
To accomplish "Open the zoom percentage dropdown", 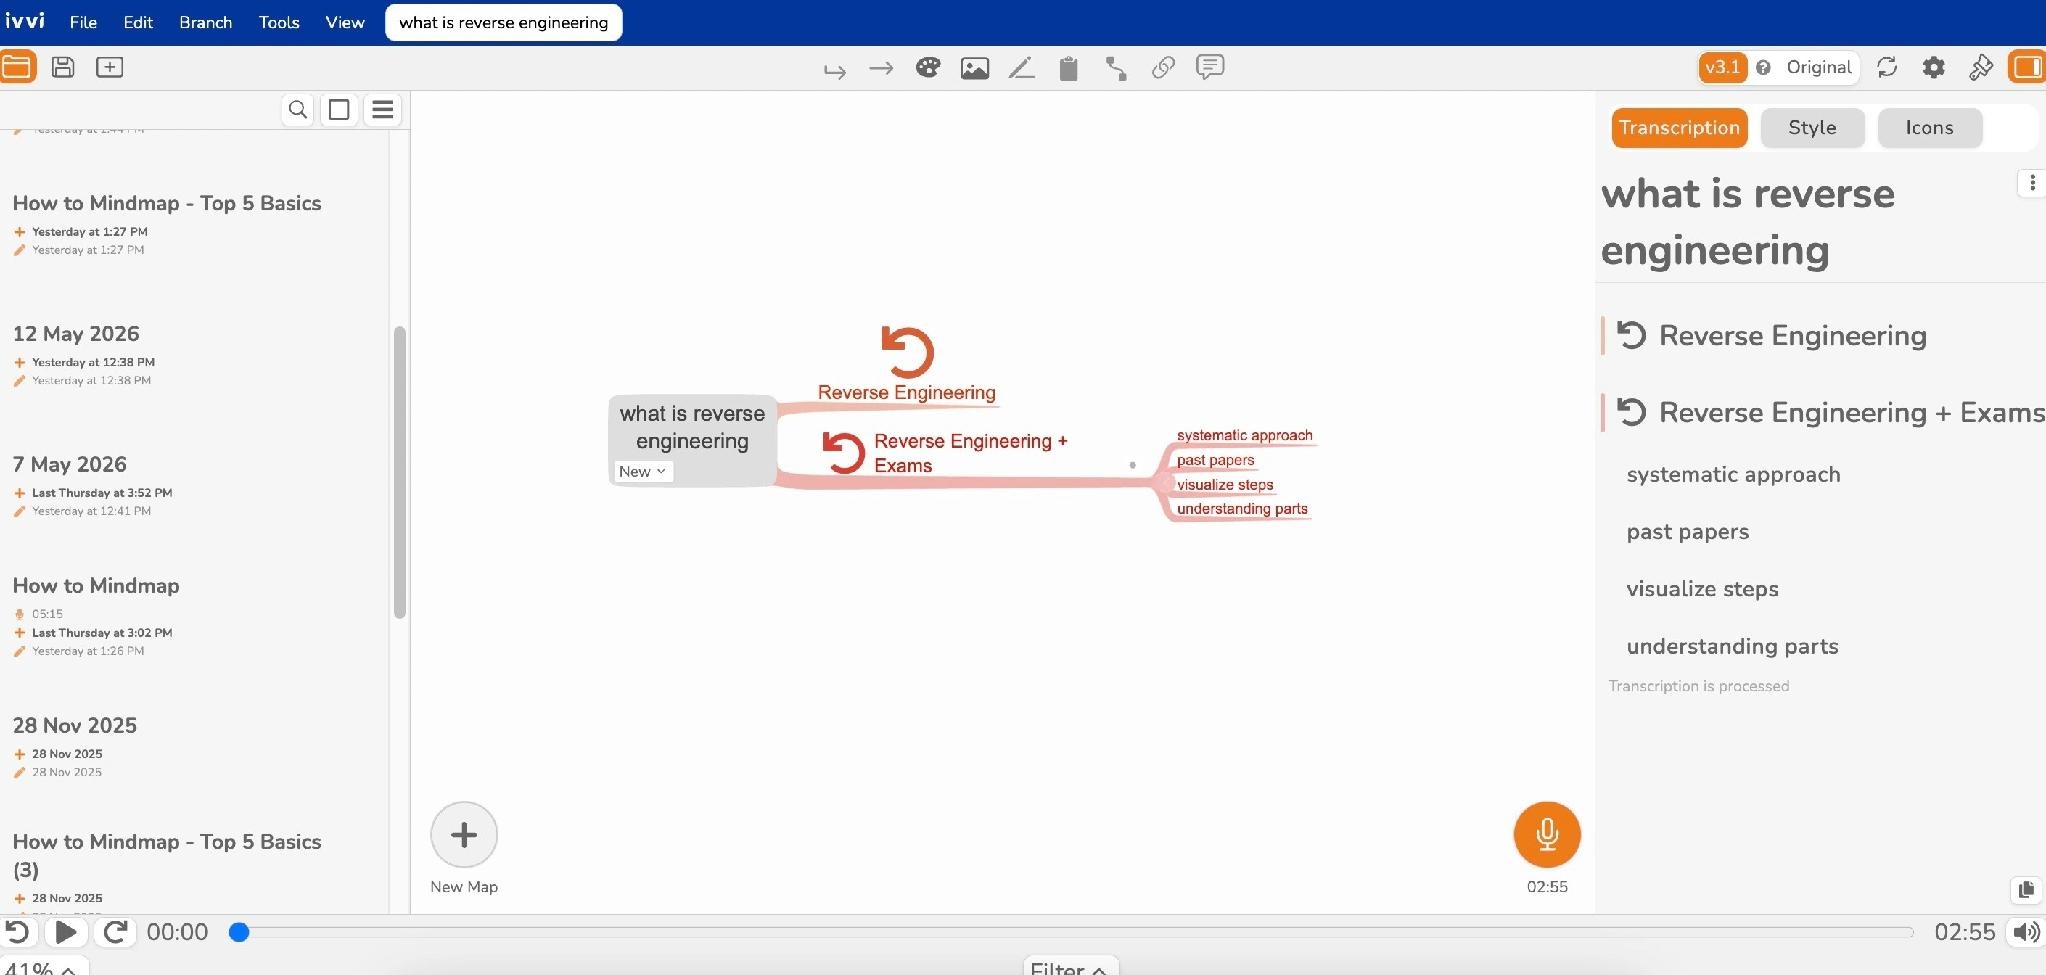I will (x=42, y=967).
